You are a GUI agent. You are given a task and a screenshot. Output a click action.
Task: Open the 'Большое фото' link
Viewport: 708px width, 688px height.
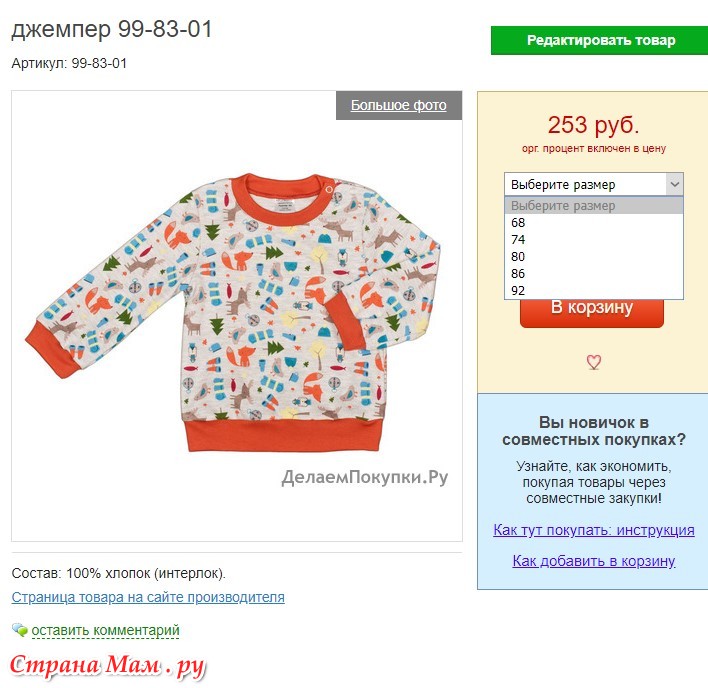[x=399, y=105]
